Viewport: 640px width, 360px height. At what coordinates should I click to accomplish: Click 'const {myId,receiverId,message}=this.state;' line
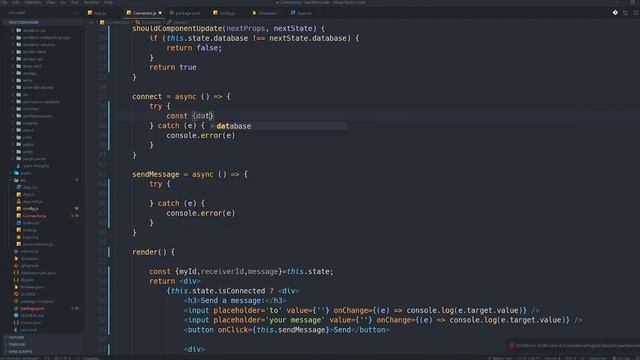click(241, 272)
